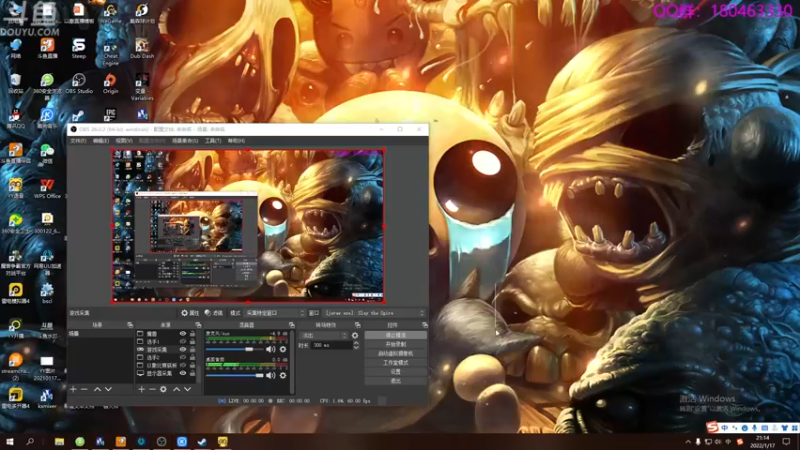Add a new source with plus icon
The width and height of the screenshot is (800, 450).
coord(141,389)
